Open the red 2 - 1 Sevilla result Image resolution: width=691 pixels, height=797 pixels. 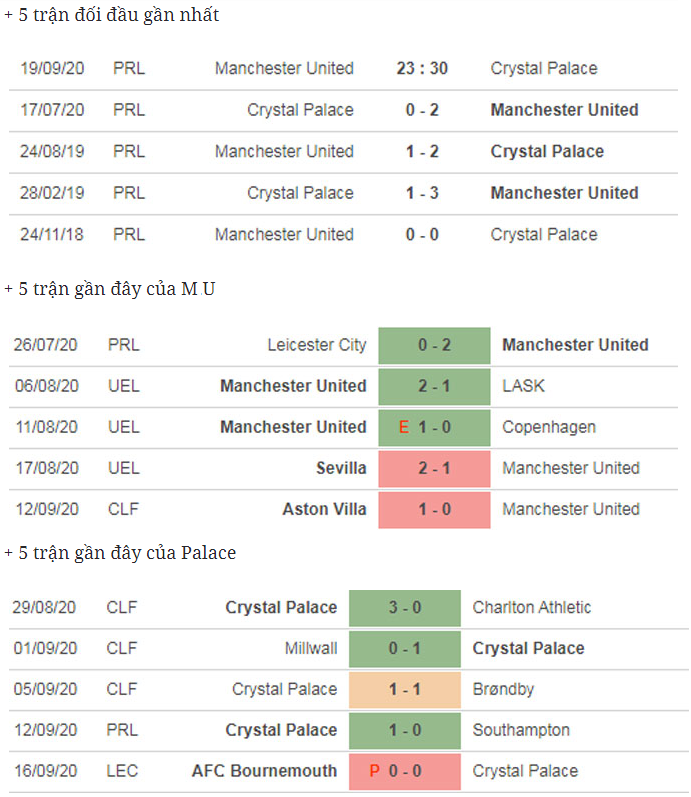pyautogui.click(x=434, y=468)
